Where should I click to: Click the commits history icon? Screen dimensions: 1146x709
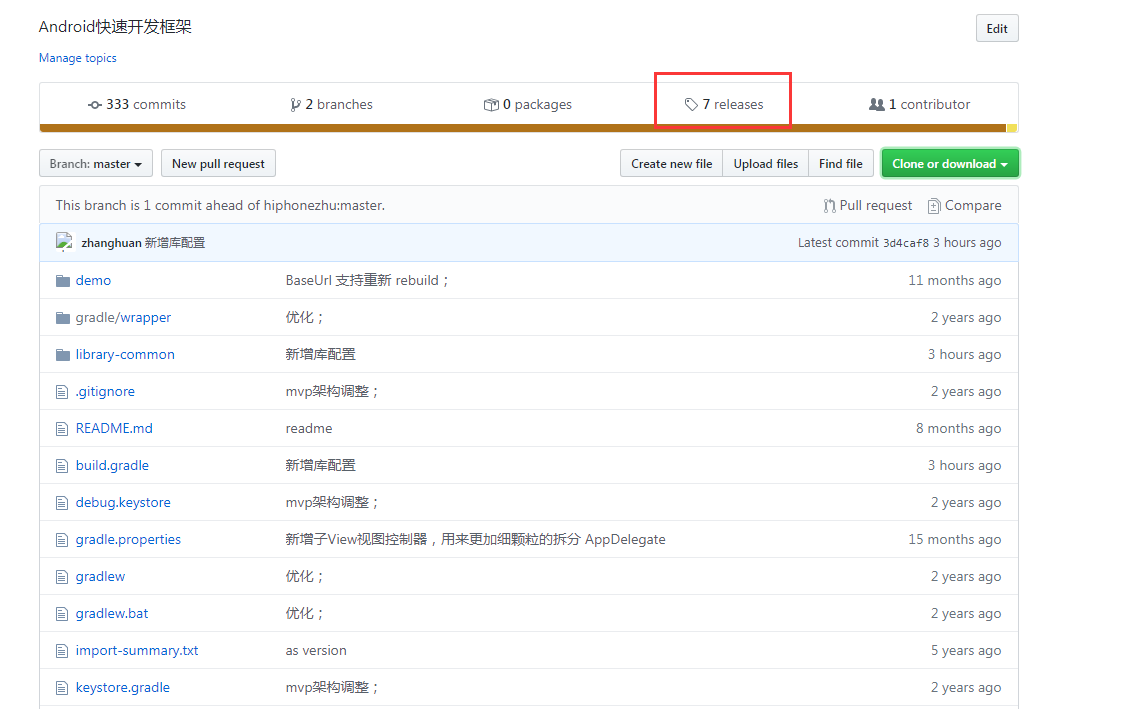tap(95, 105)
